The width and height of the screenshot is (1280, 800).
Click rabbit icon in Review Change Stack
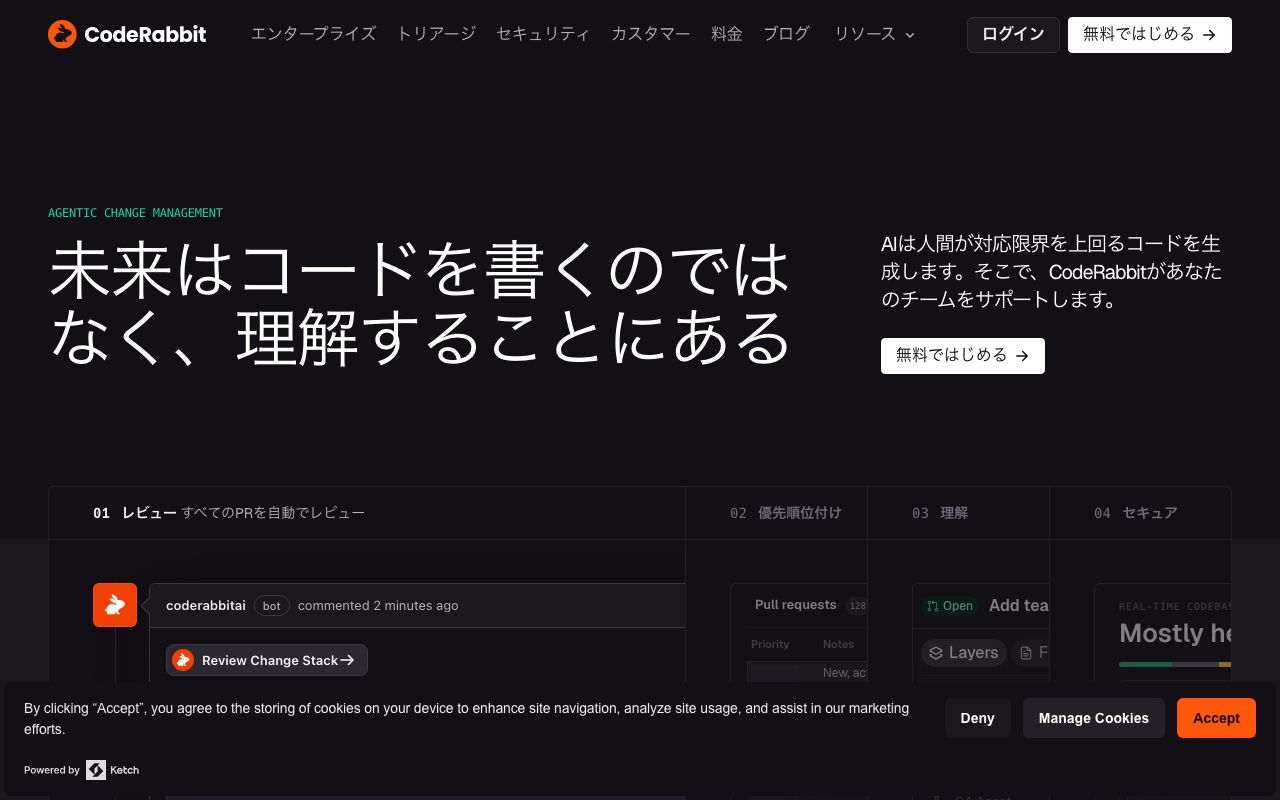tap(183, 660)
